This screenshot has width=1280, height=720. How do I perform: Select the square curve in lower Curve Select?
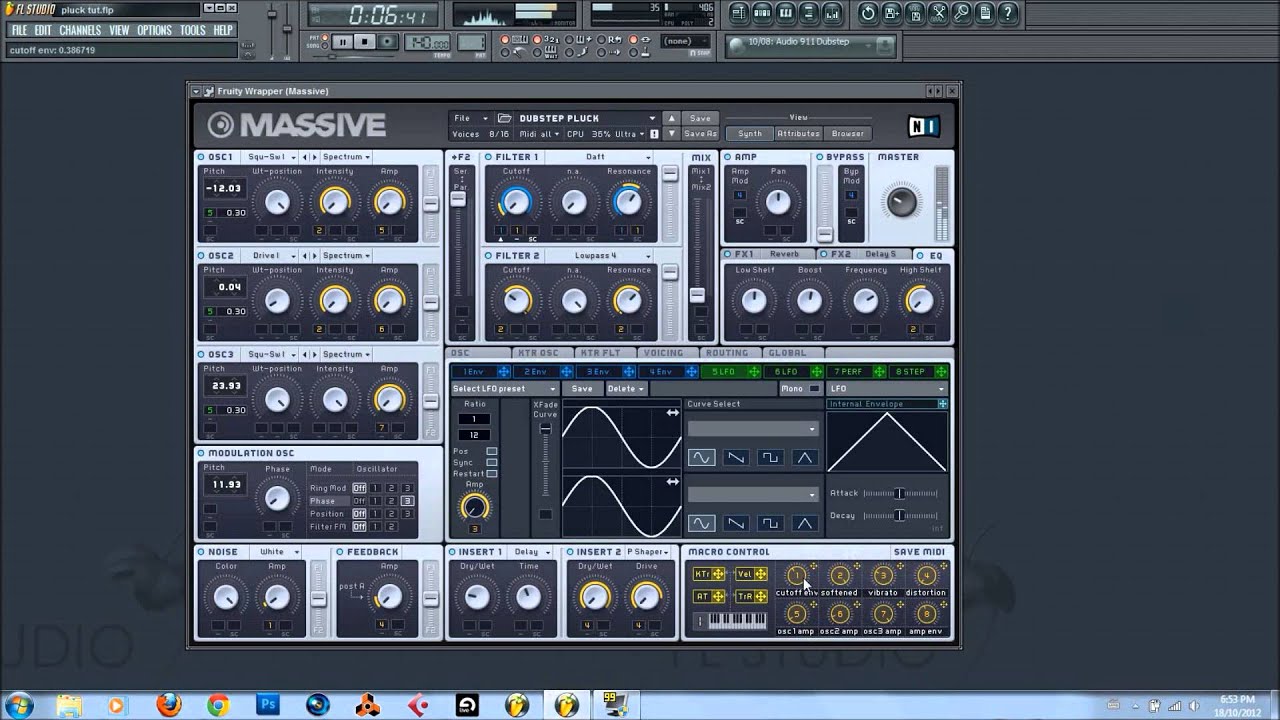tap(770, 523)
